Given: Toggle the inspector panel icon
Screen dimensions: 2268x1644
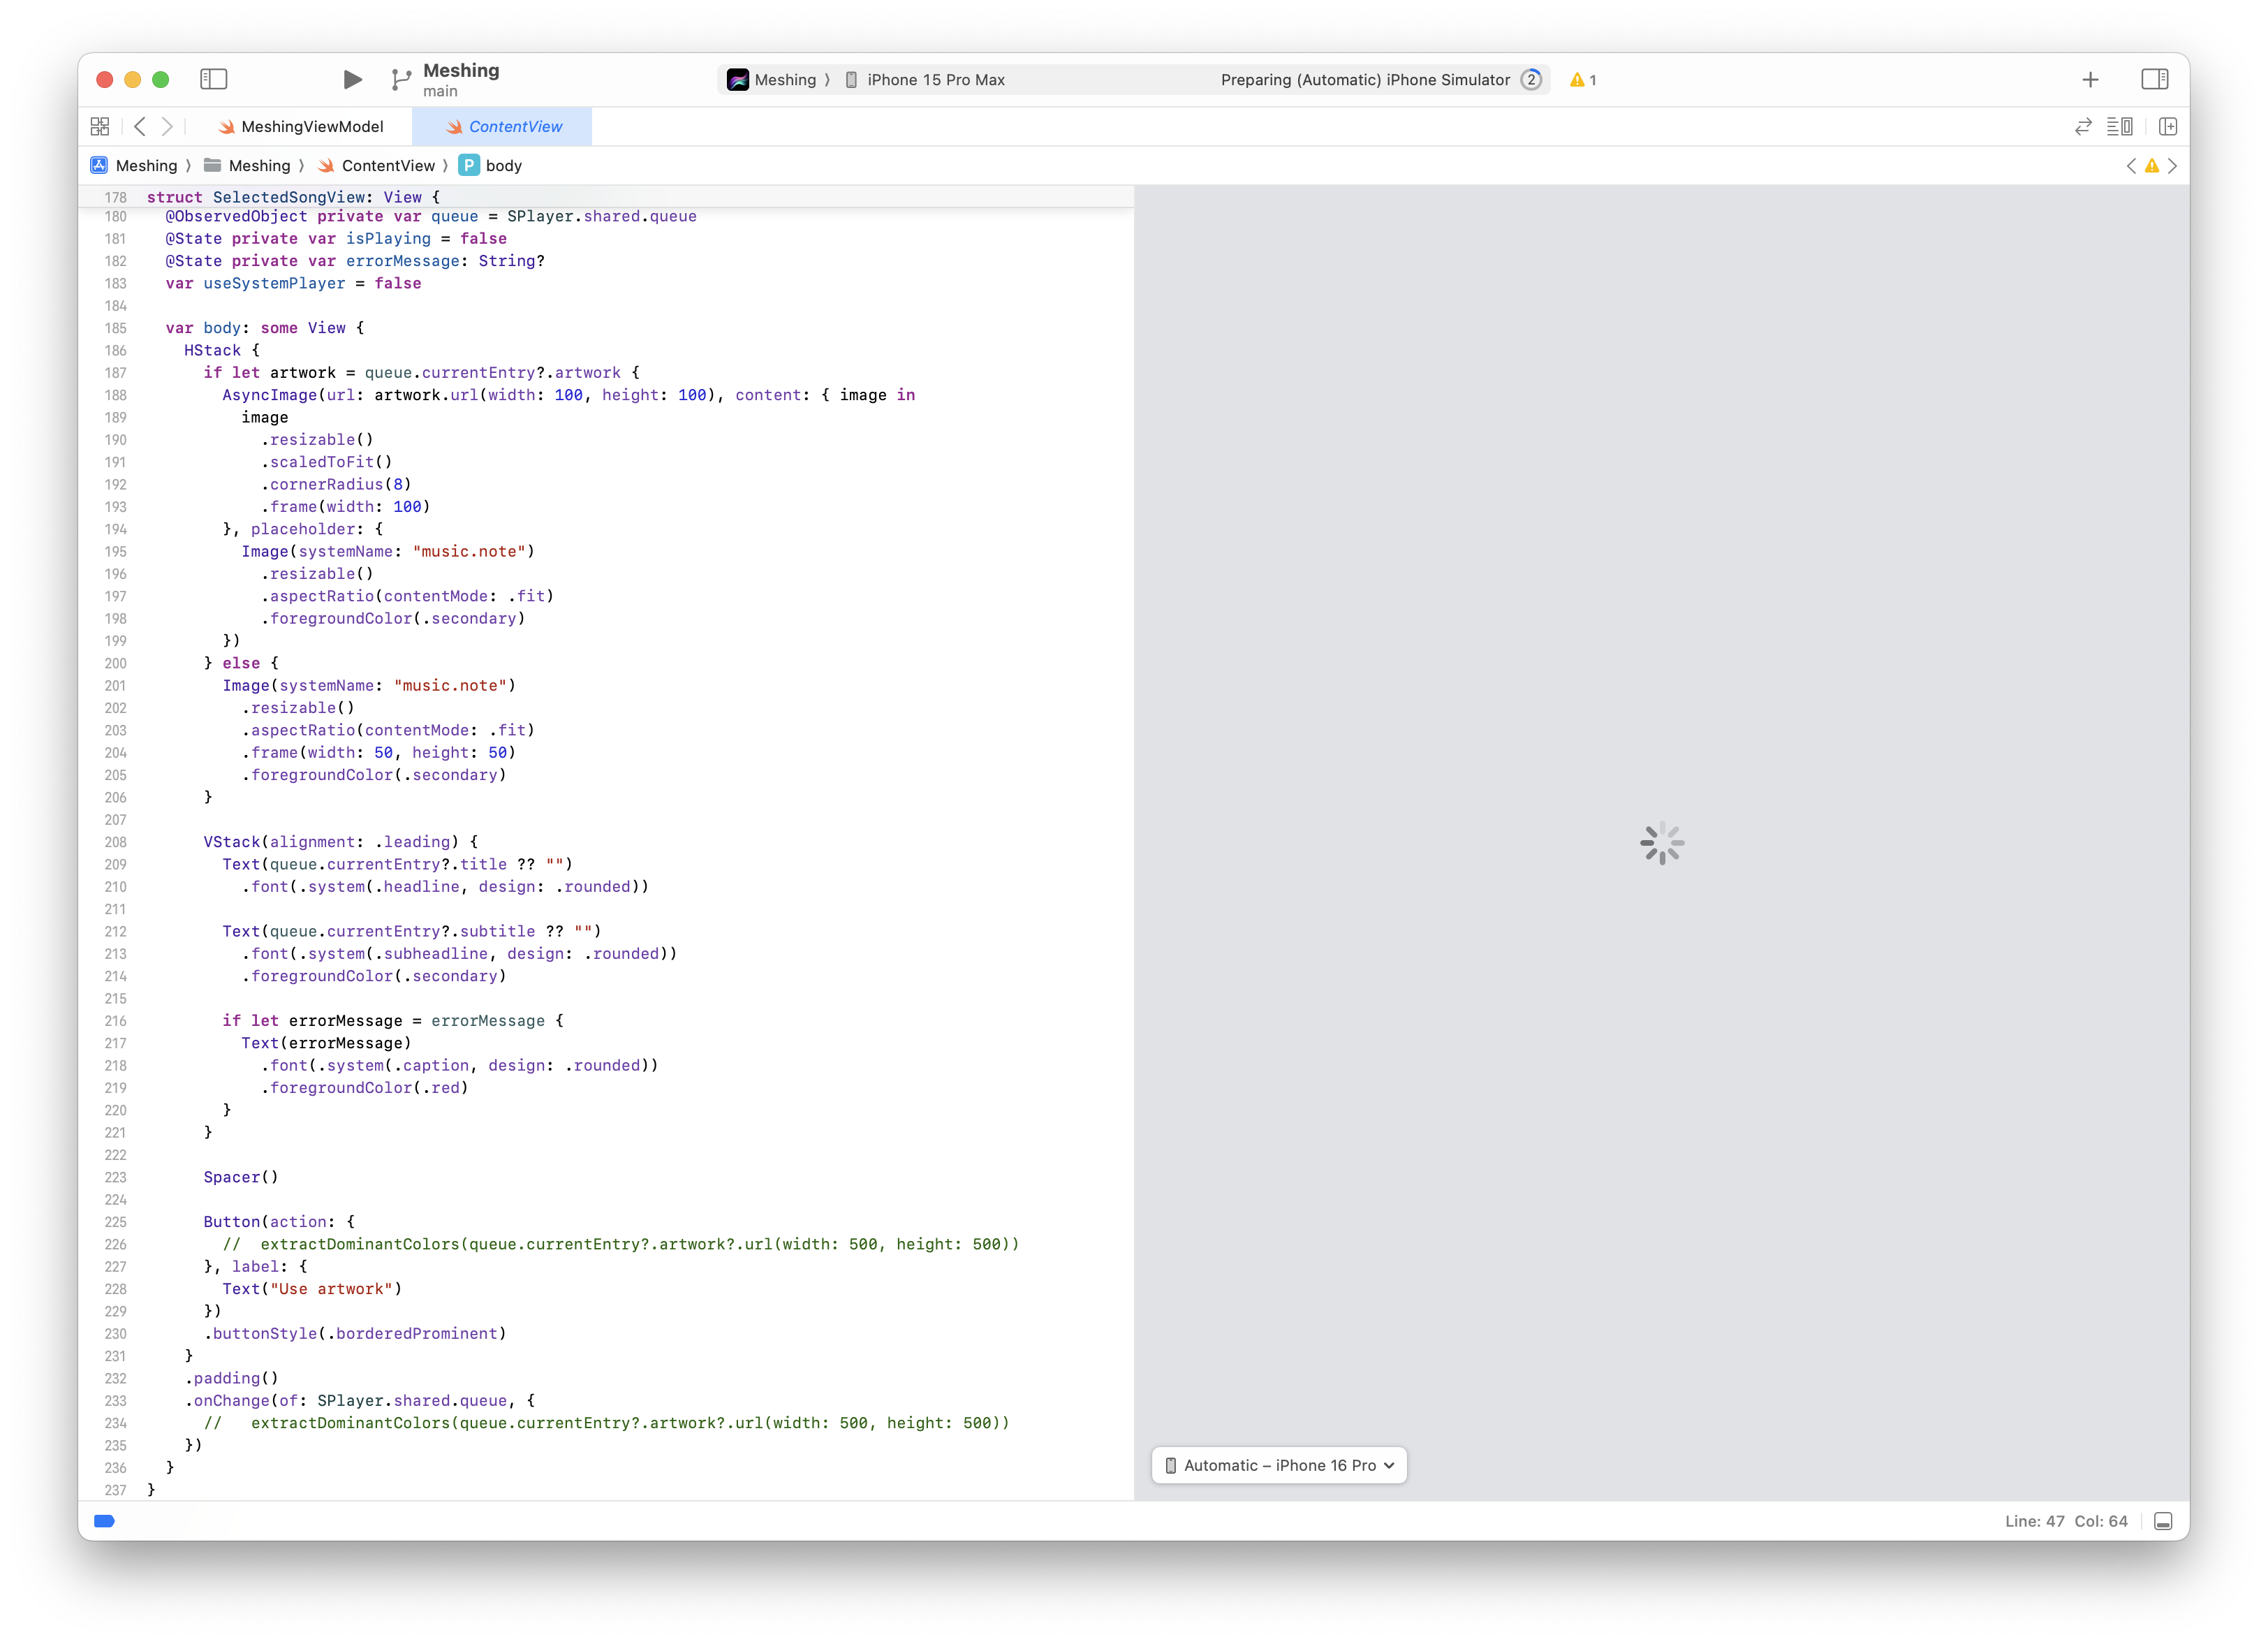Looking at the screenshot, I should coord(2154,79).
